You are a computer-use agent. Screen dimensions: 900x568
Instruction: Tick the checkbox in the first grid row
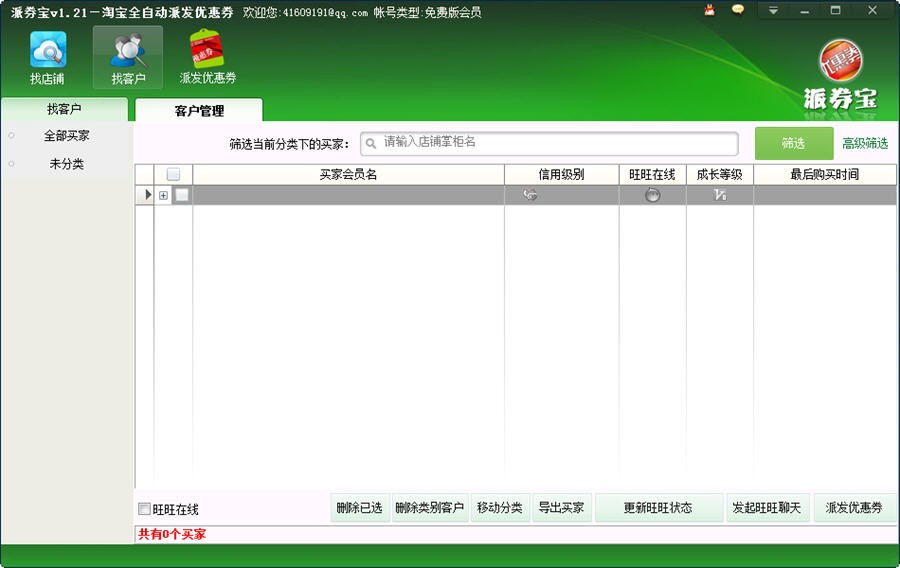182,195
